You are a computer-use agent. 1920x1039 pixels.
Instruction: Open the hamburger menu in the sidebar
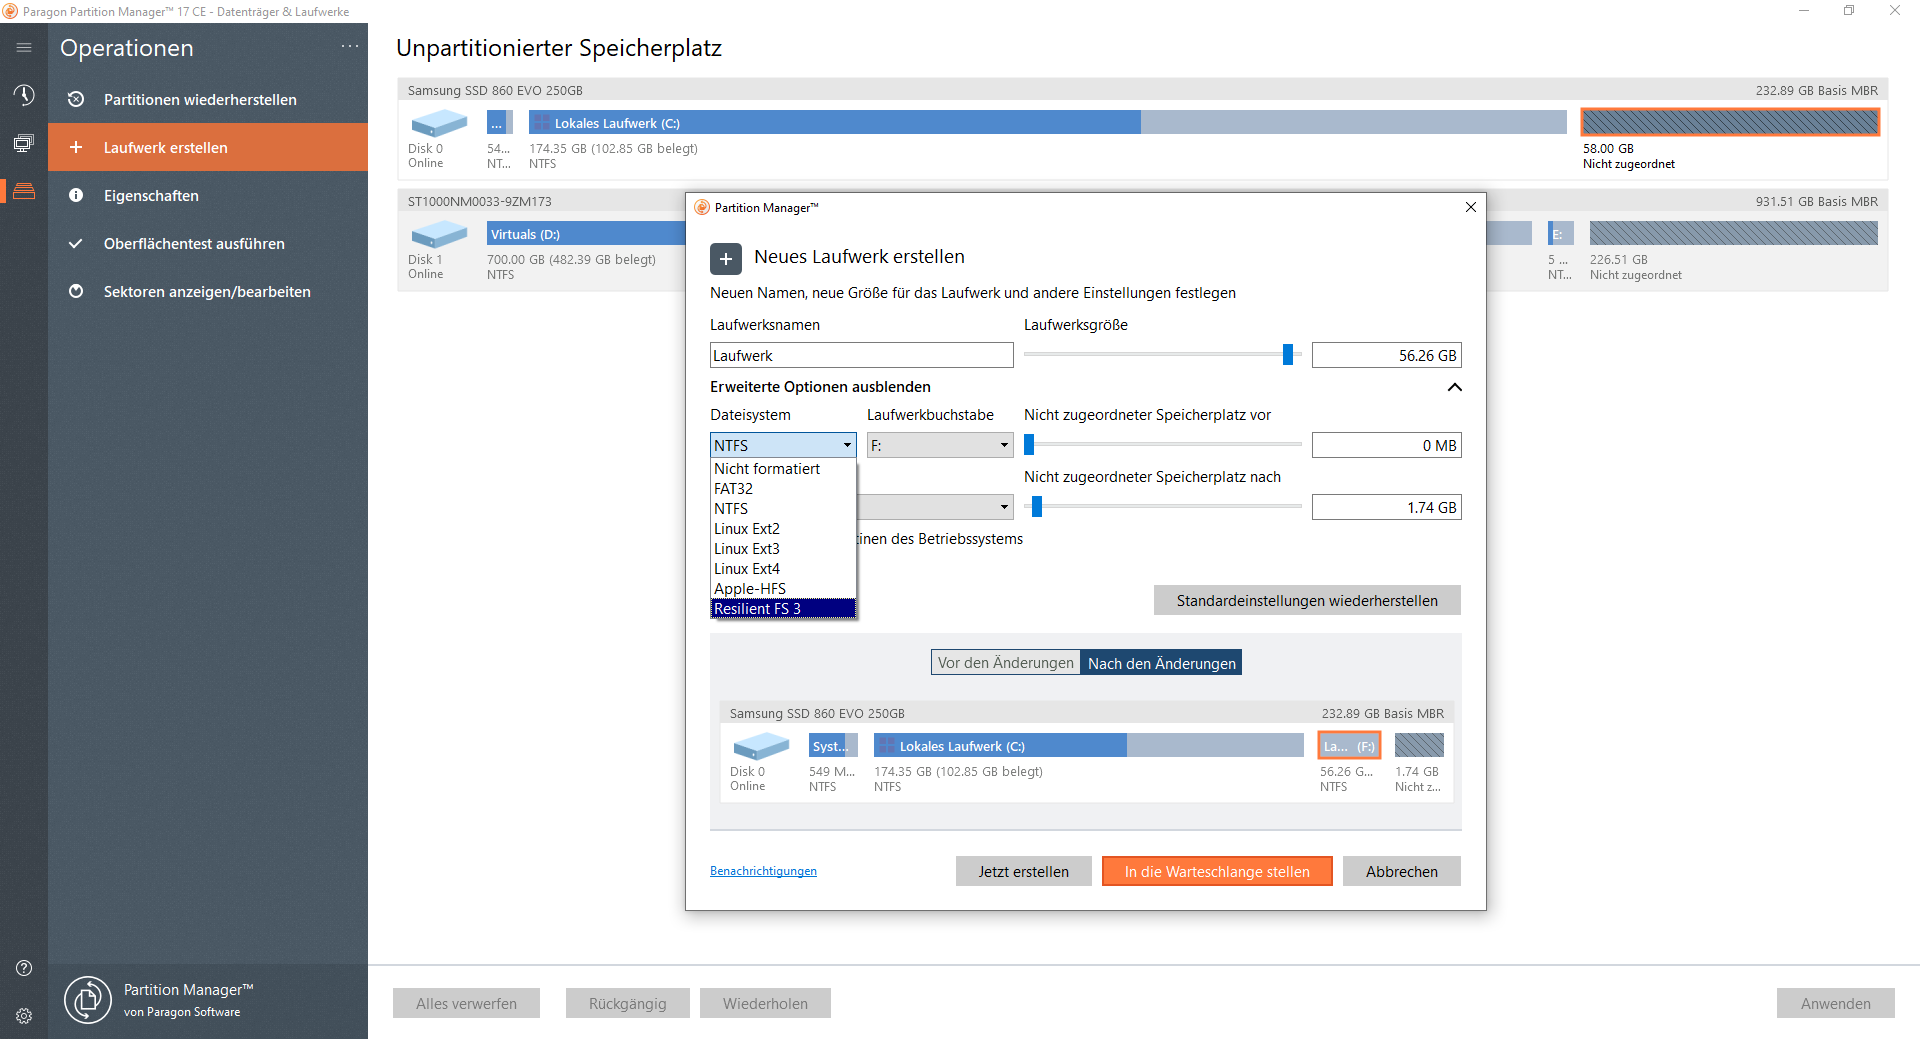23,46
